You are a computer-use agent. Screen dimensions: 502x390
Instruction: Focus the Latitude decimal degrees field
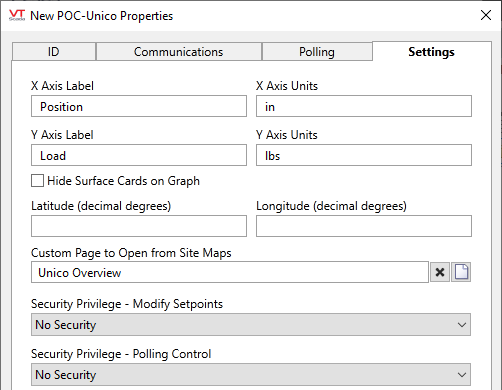tap(139, 226)
